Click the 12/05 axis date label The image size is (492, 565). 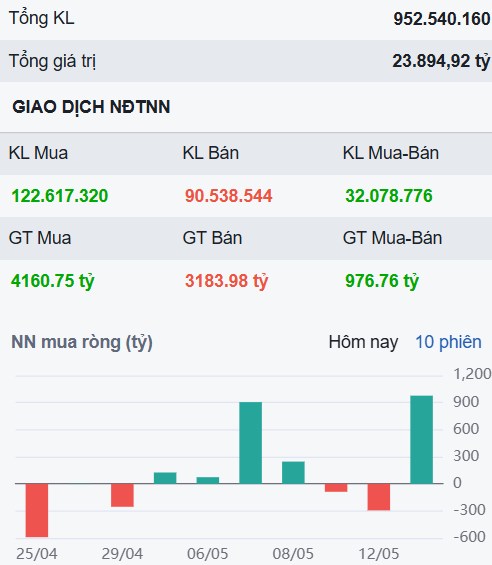tap(379, 554)
